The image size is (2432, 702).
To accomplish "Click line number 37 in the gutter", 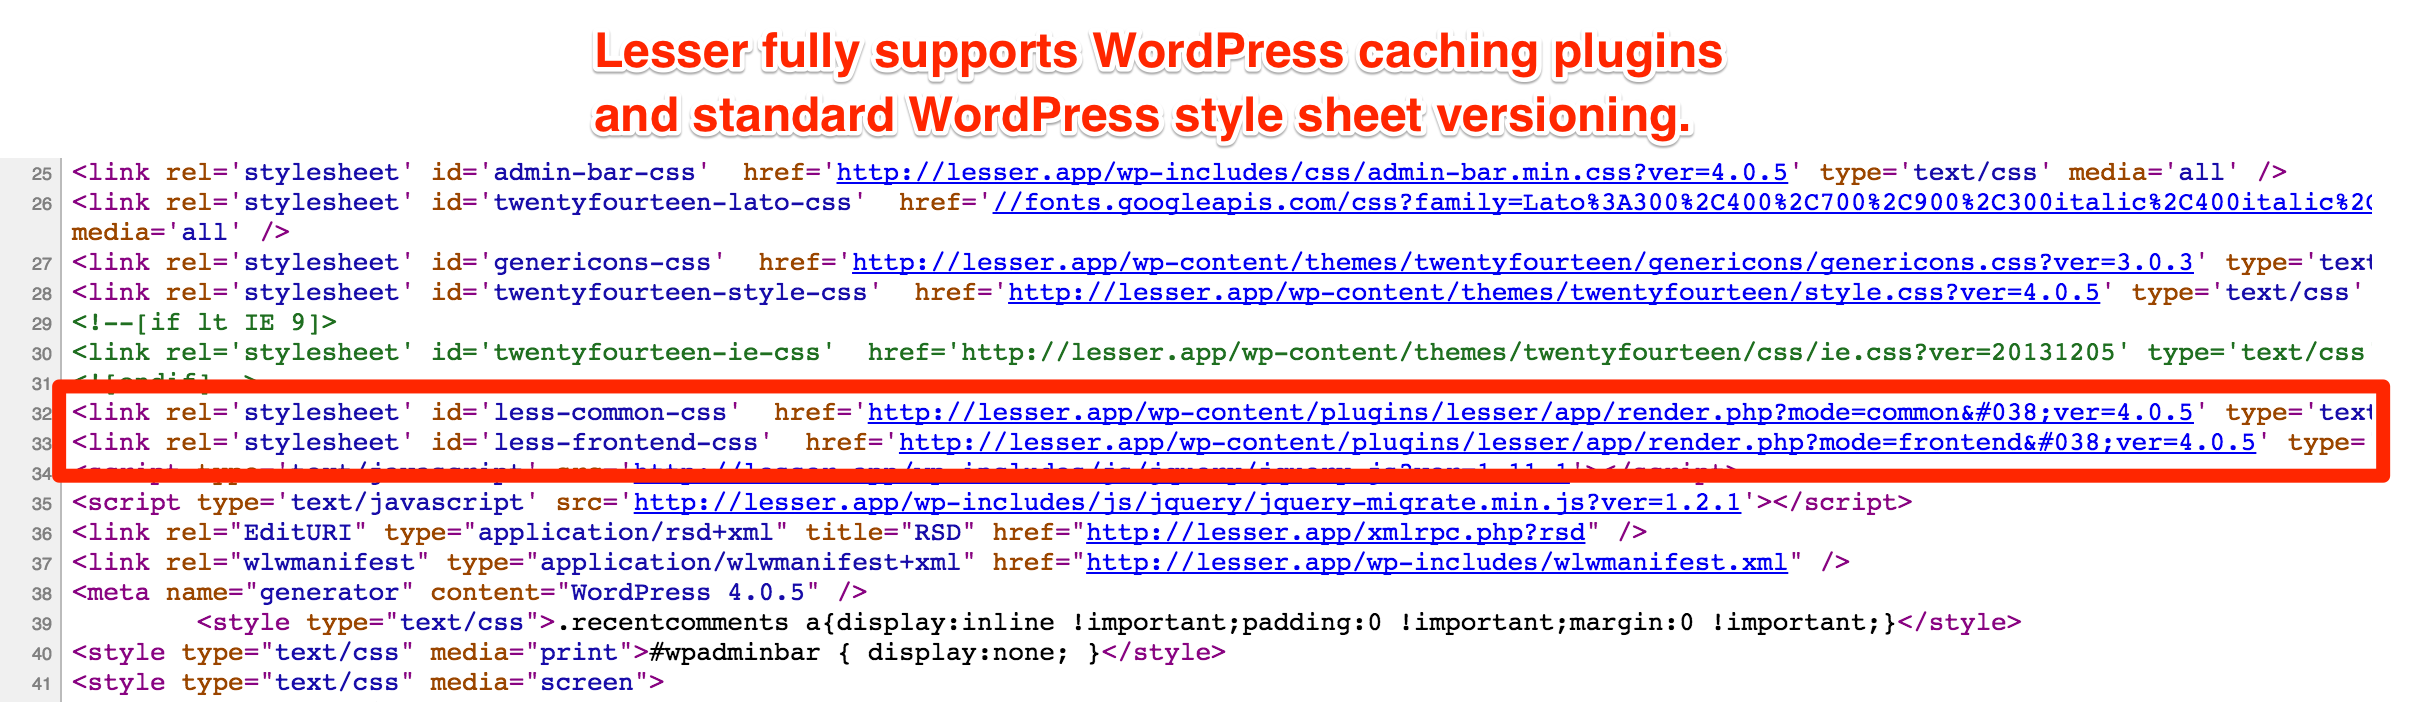I will (x=41, y=564).
